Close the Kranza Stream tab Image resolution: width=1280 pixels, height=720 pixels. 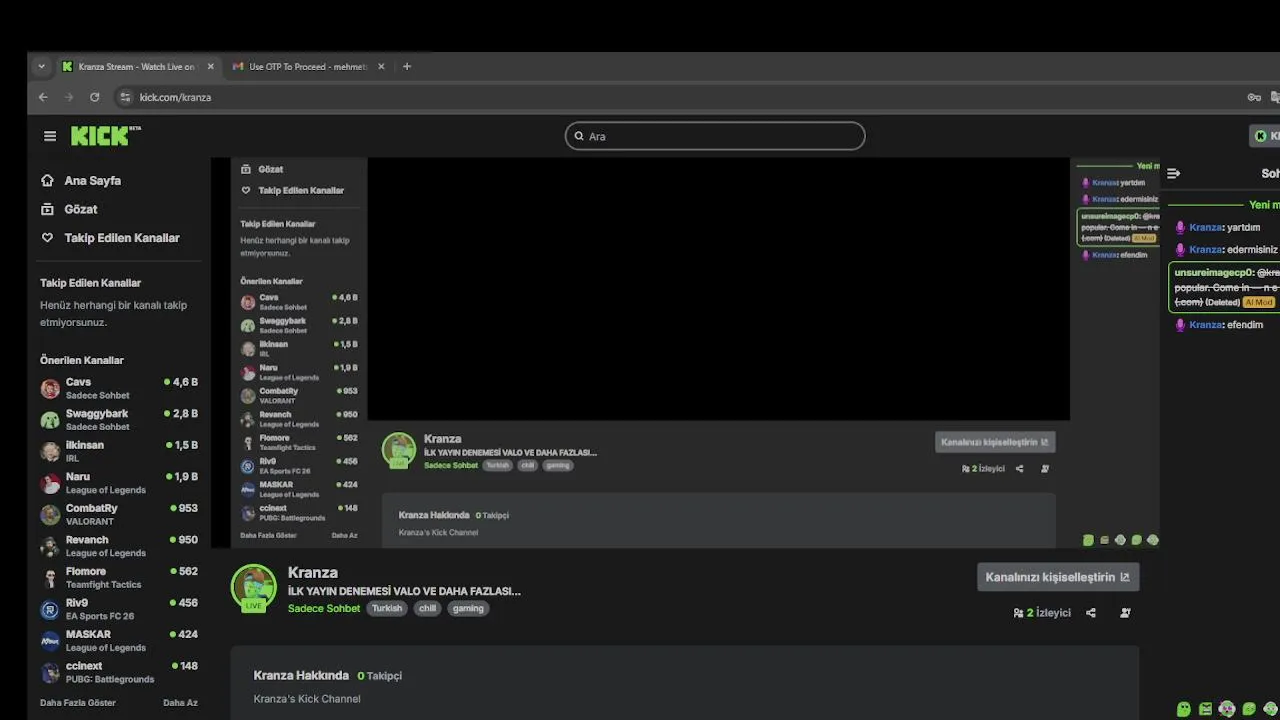click(210, 67)
